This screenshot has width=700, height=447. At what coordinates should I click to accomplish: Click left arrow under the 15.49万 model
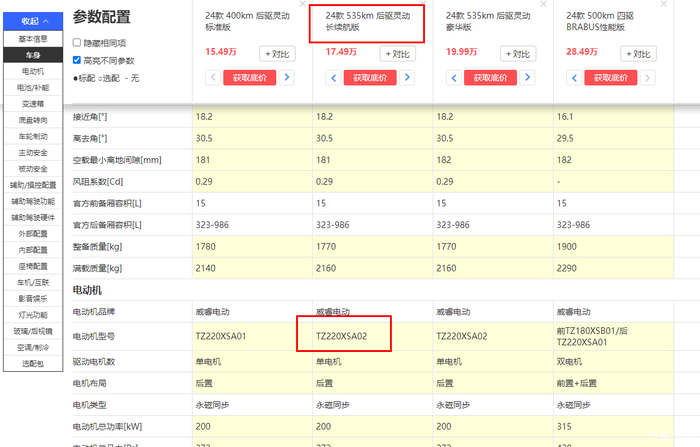point(212,77)
